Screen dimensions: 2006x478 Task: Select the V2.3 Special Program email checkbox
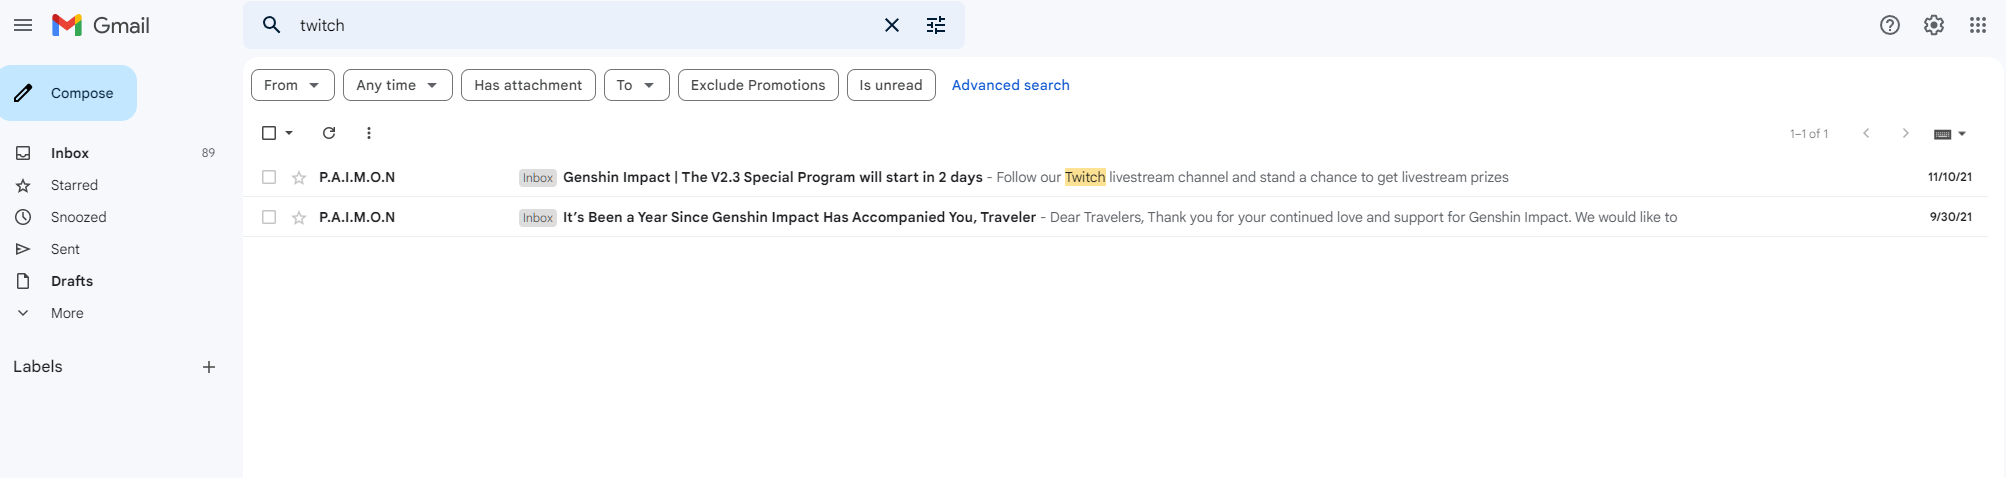[x=269, y=177]
